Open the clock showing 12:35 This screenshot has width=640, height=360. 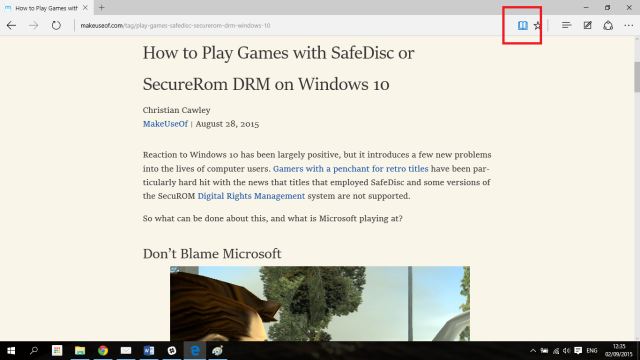(x=619, y=350)
